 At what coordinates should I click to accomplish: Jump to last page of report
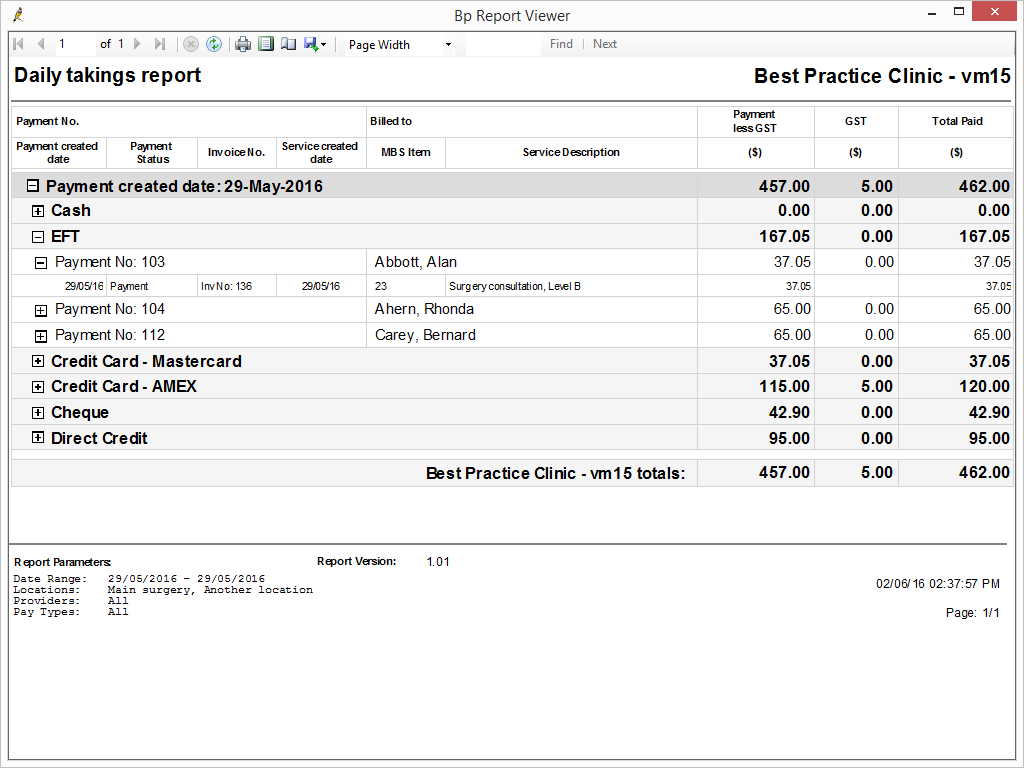[160, 44]
